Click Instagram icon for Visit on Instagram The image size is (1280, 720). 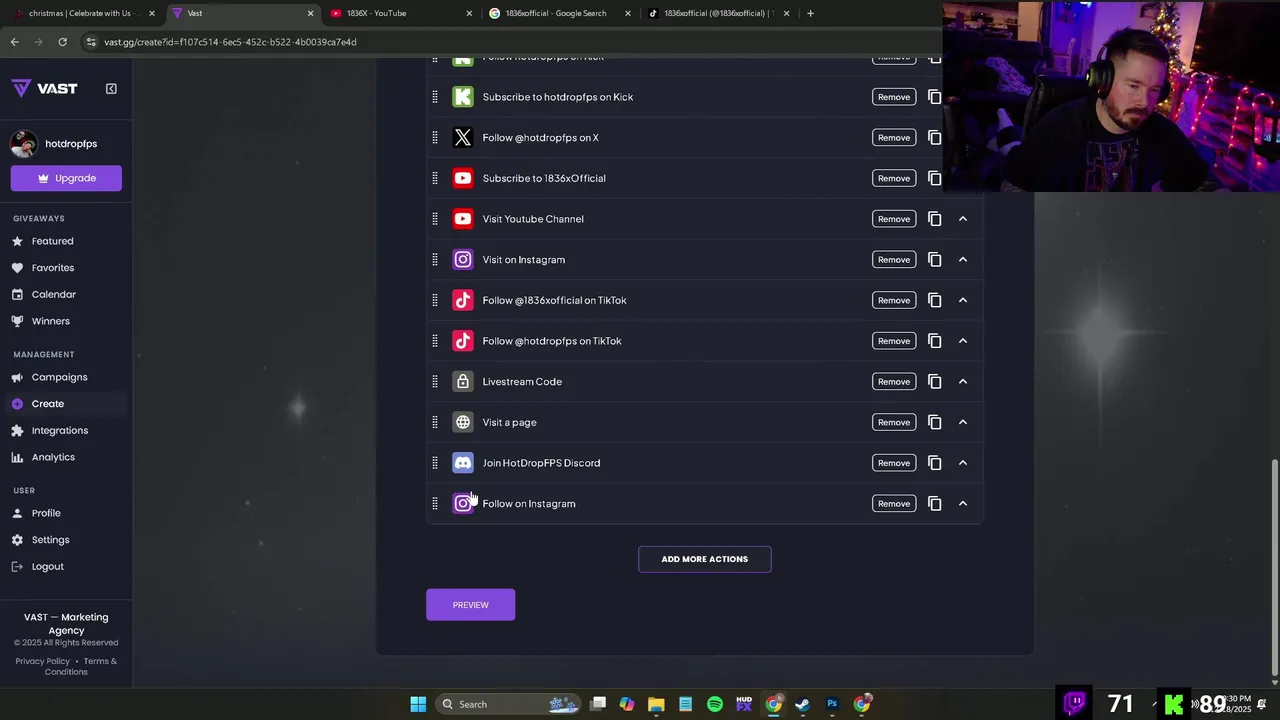pos(462,260)
